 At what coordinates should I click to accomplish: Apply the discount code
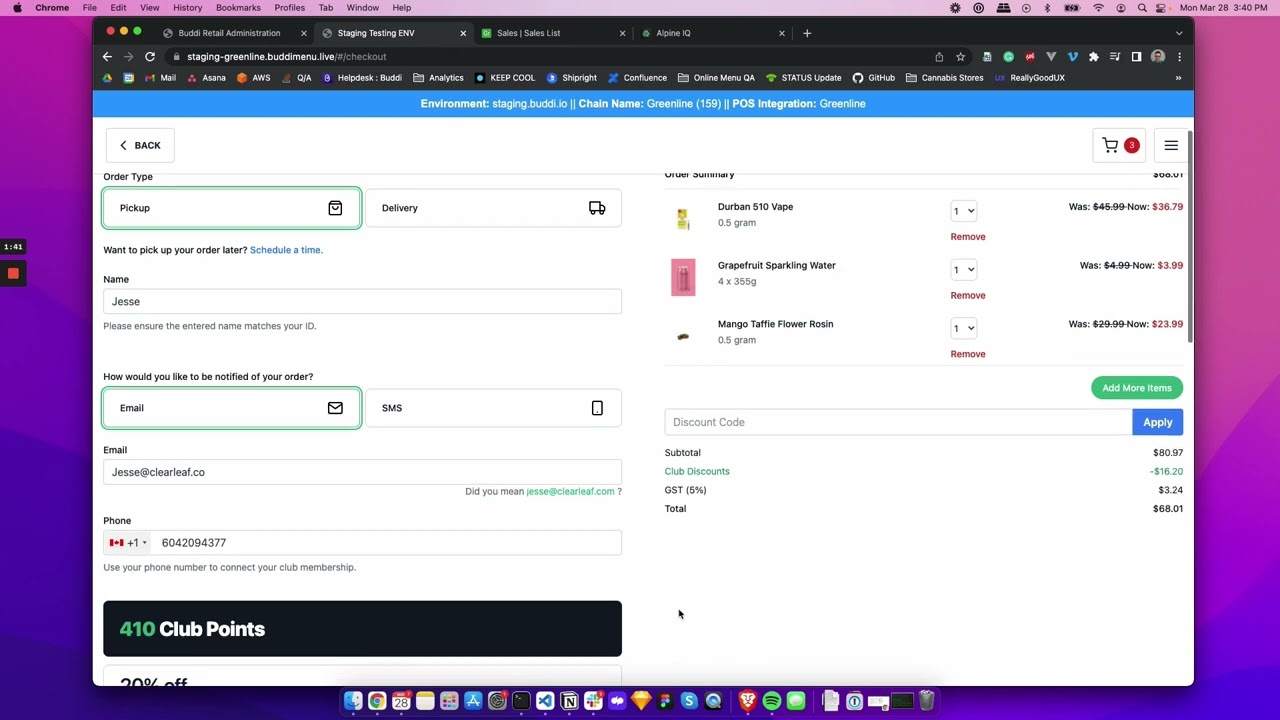pyautogui.click(x=1157, y=422)
